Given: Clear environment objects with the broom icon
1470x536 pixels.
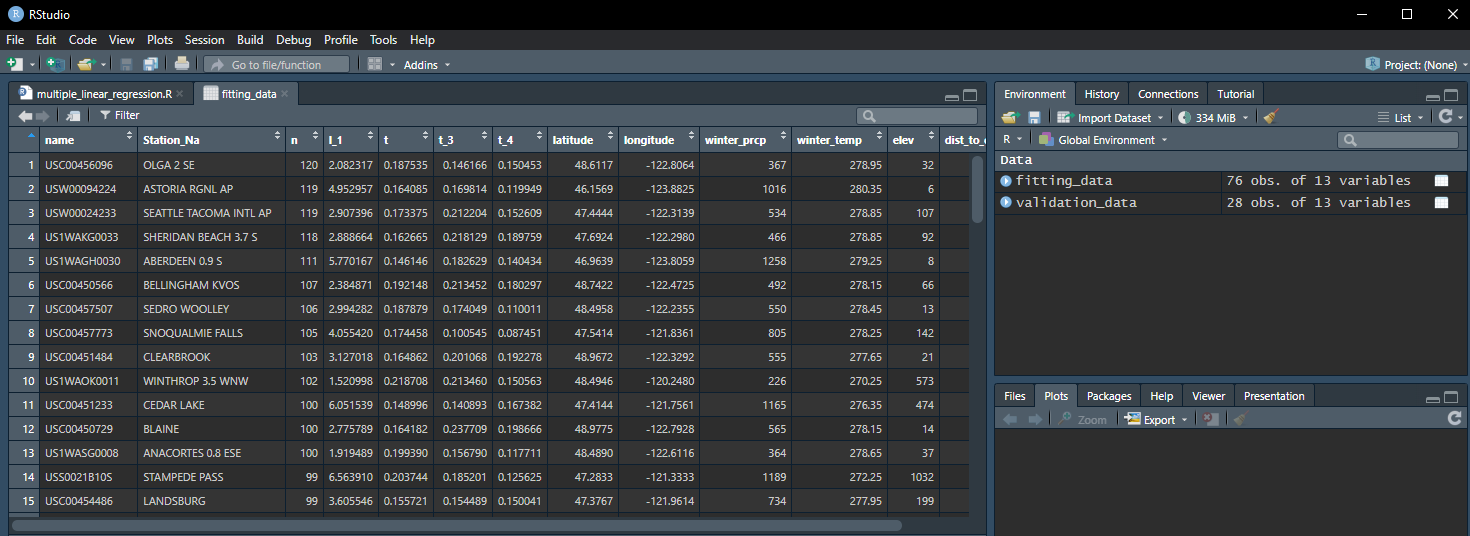Looking at the screenshot, I should click(x=1271, y=117).
